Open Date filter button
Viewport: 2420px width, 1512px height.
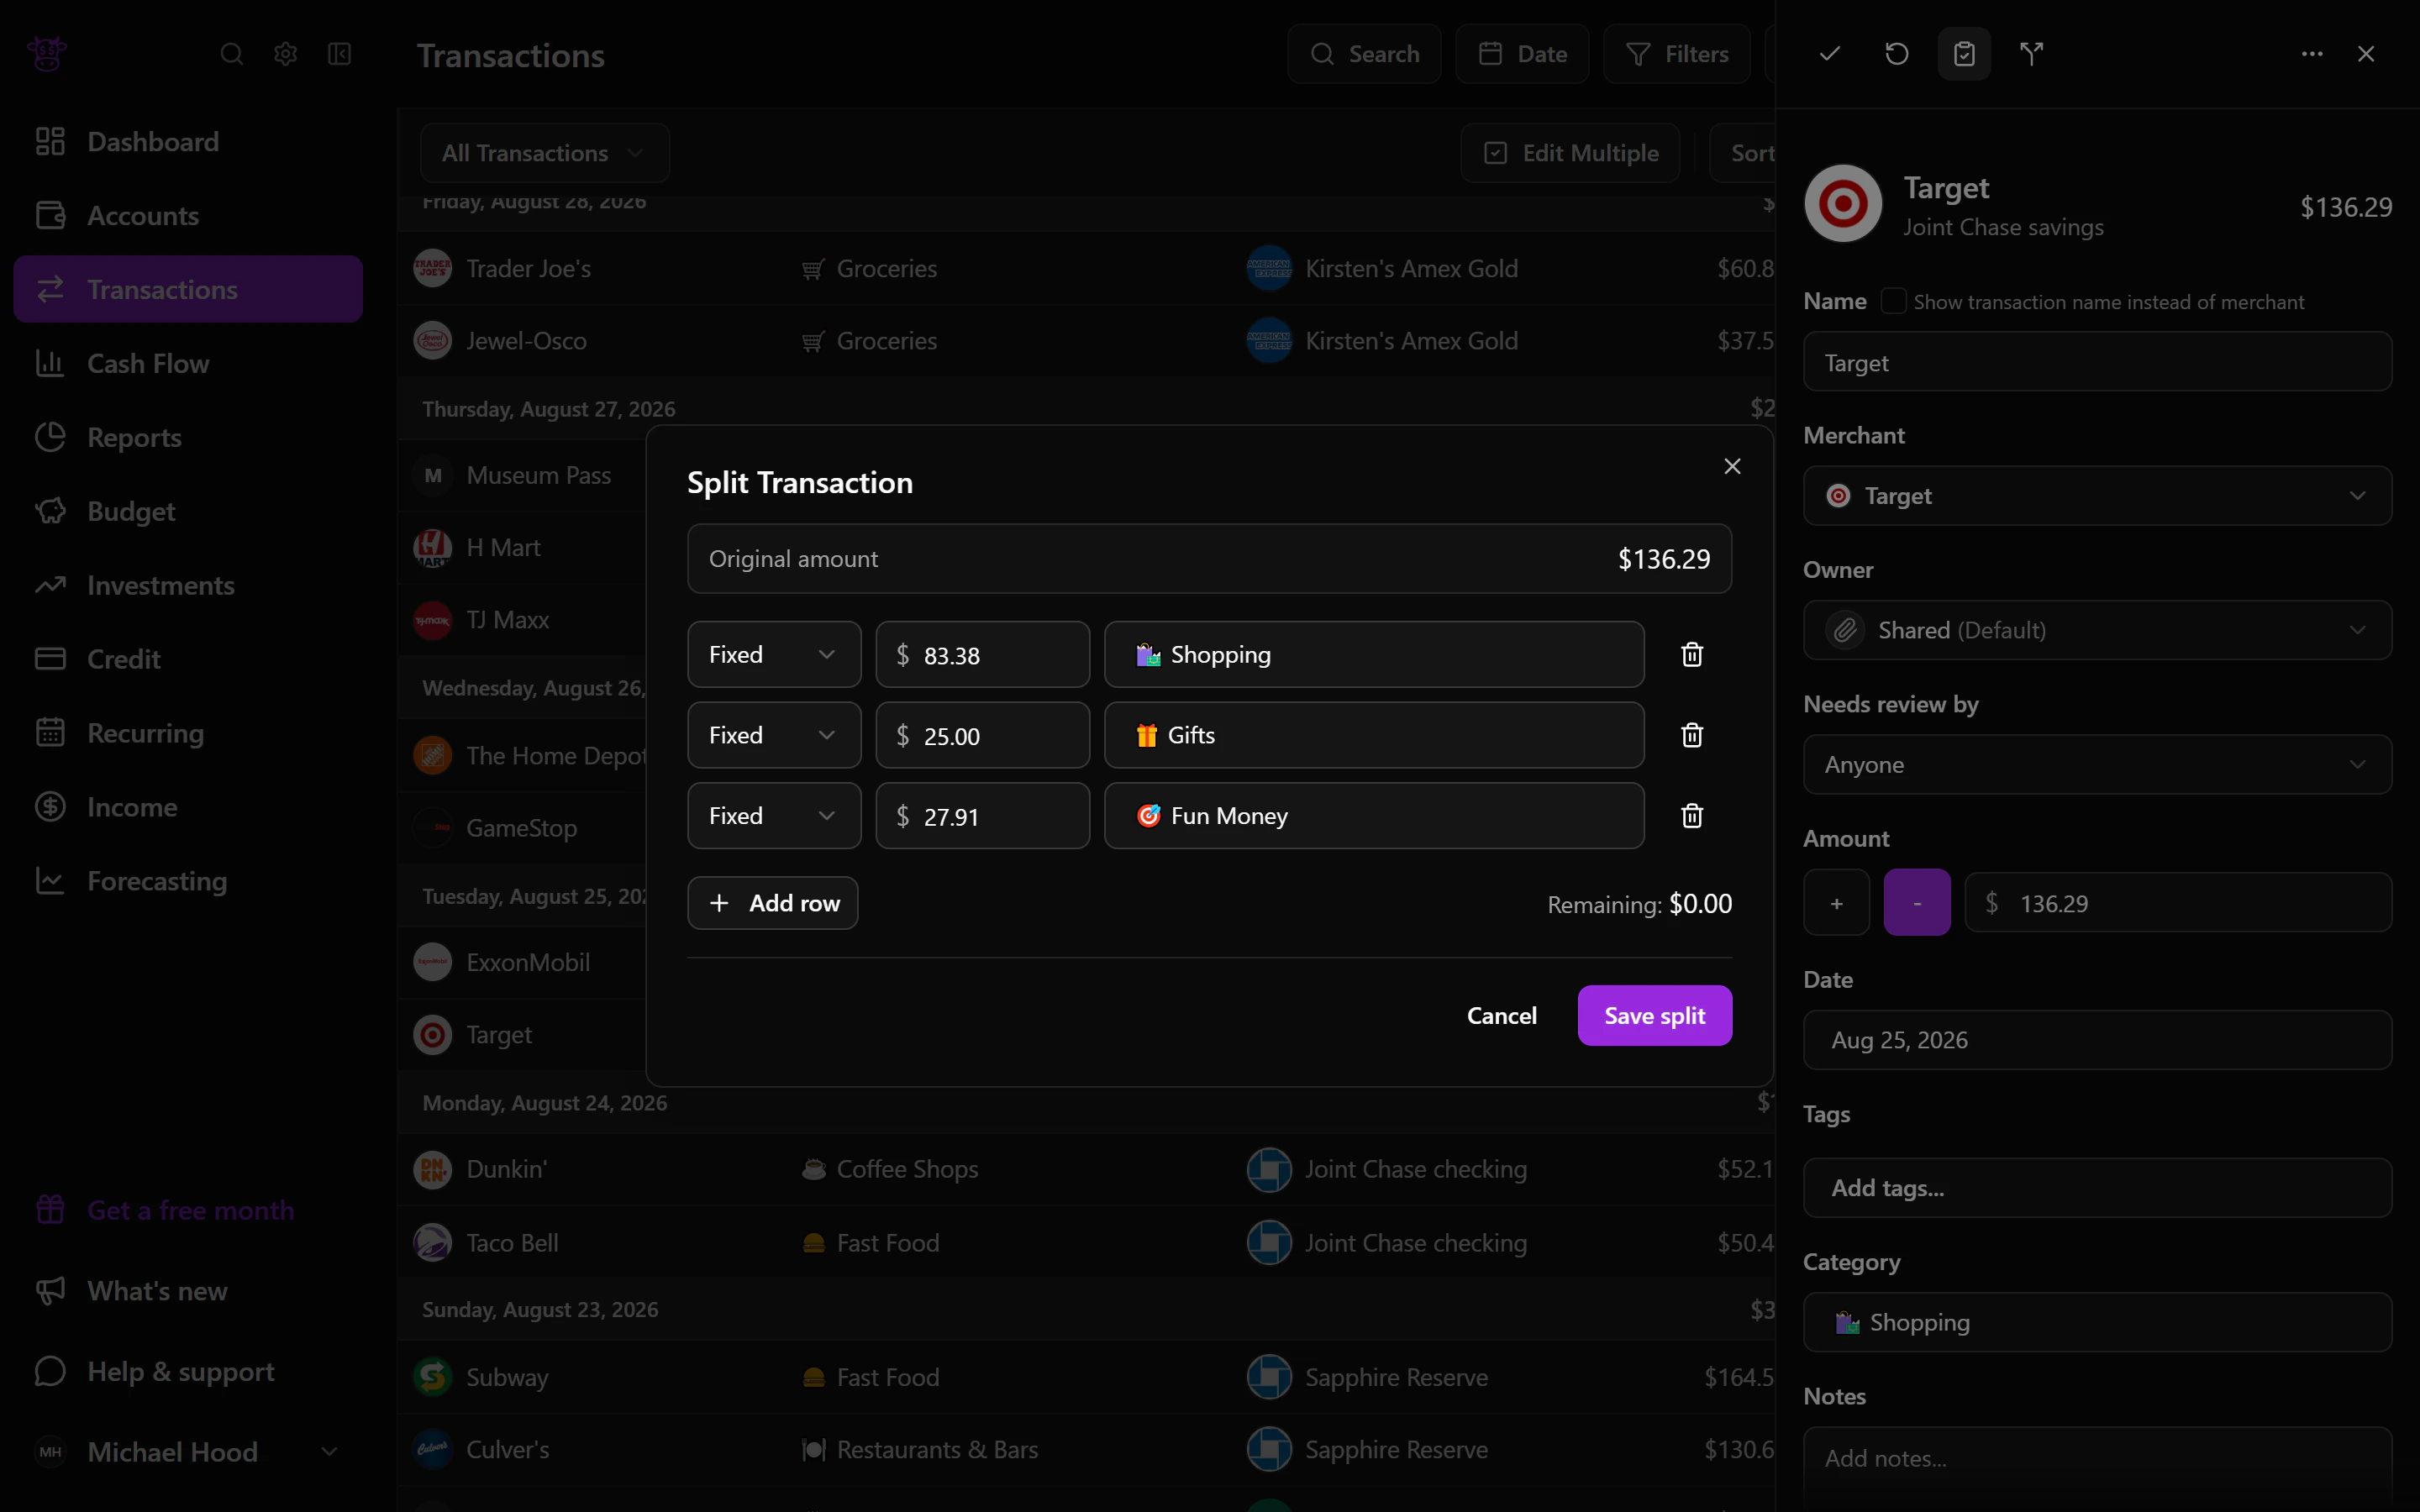1522,54
